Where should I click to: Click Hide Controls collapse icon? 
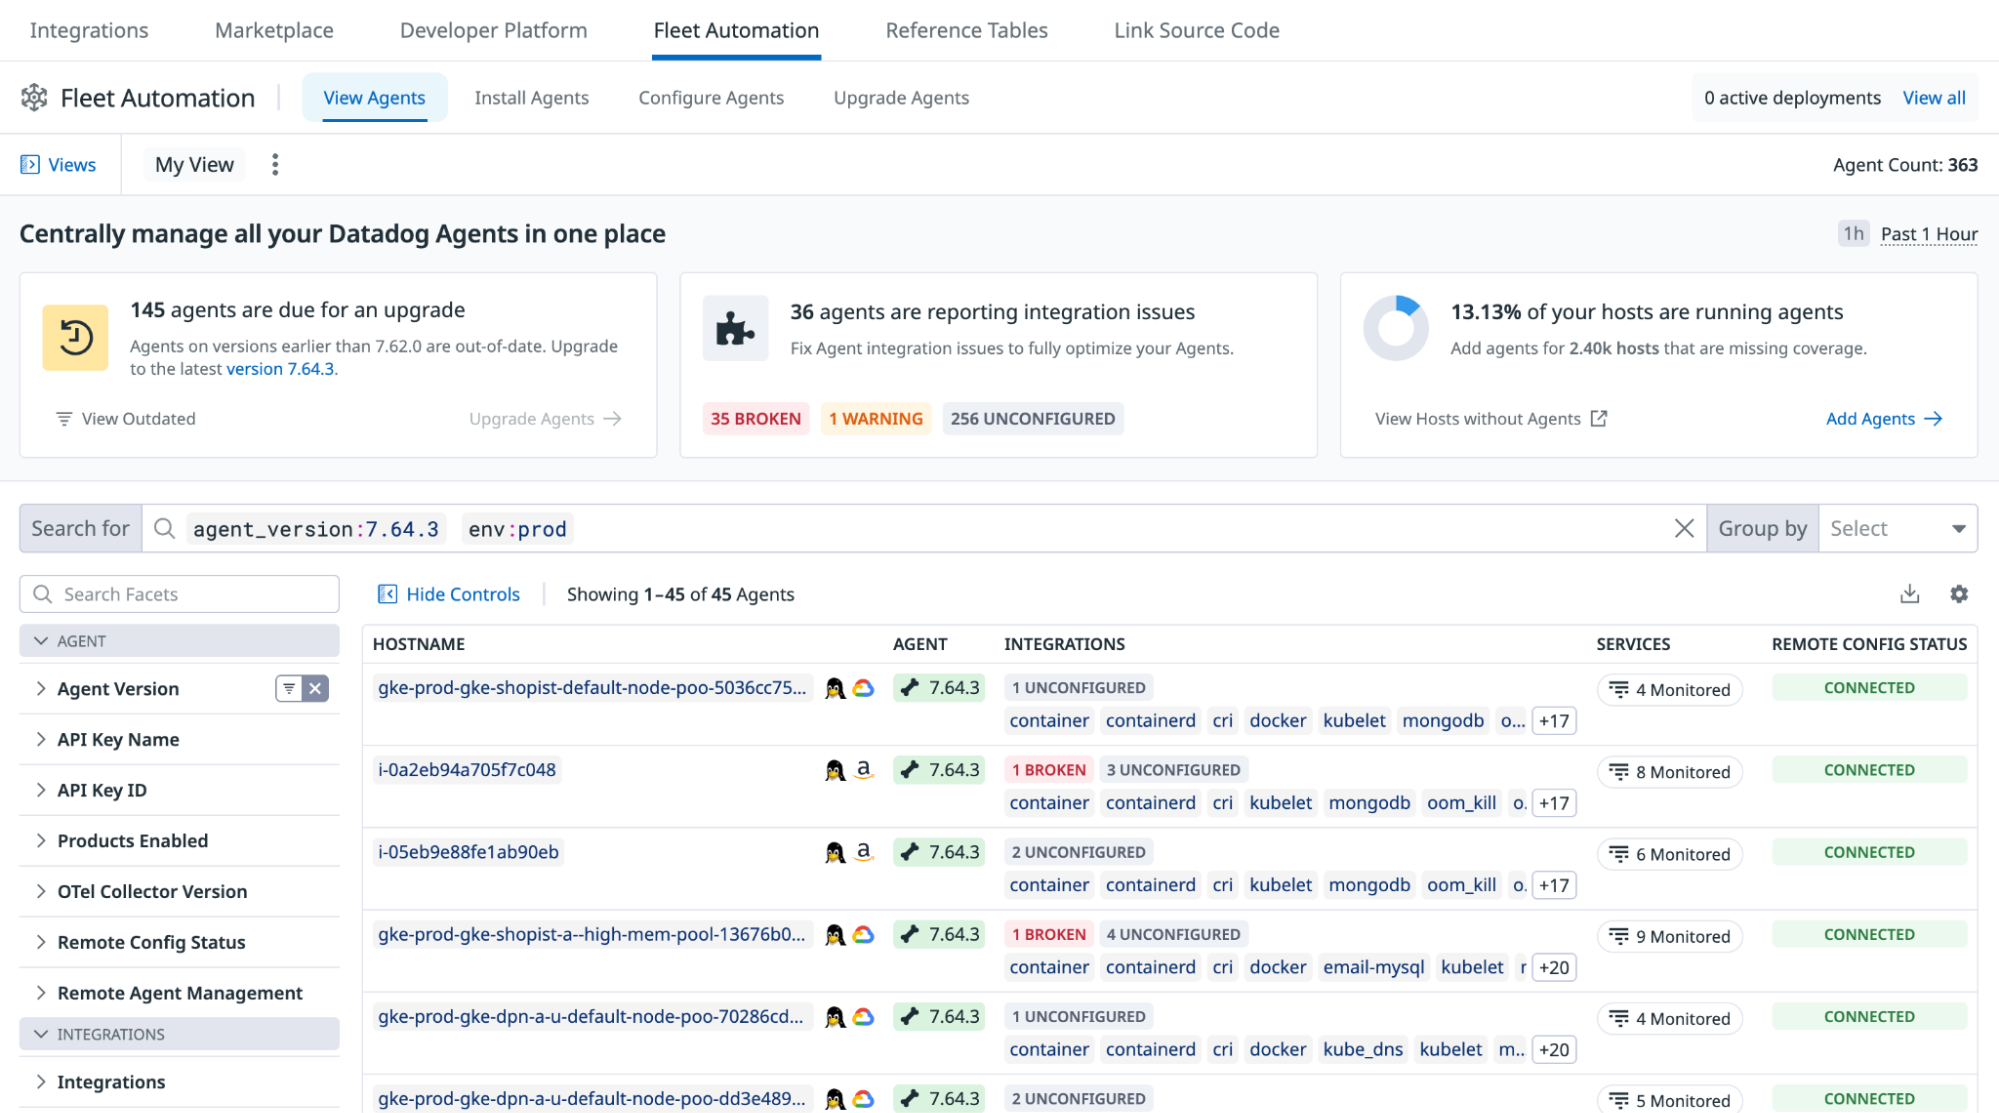[387, 594]
